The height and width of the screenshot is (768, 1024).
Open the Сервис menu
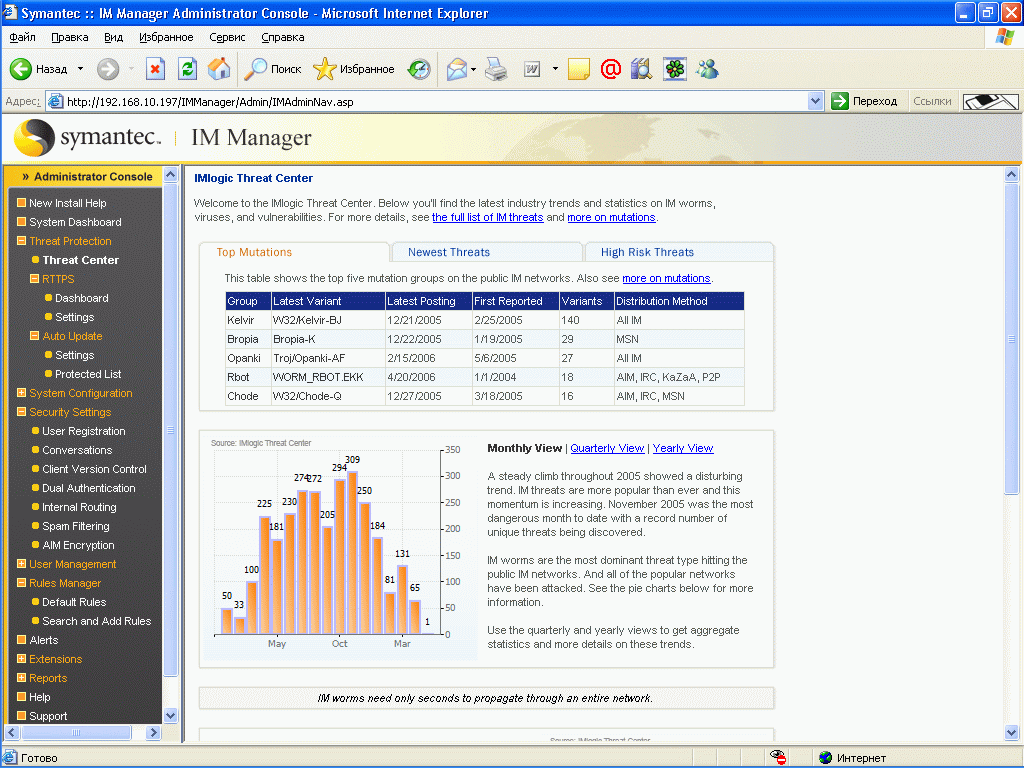point(227,37)
